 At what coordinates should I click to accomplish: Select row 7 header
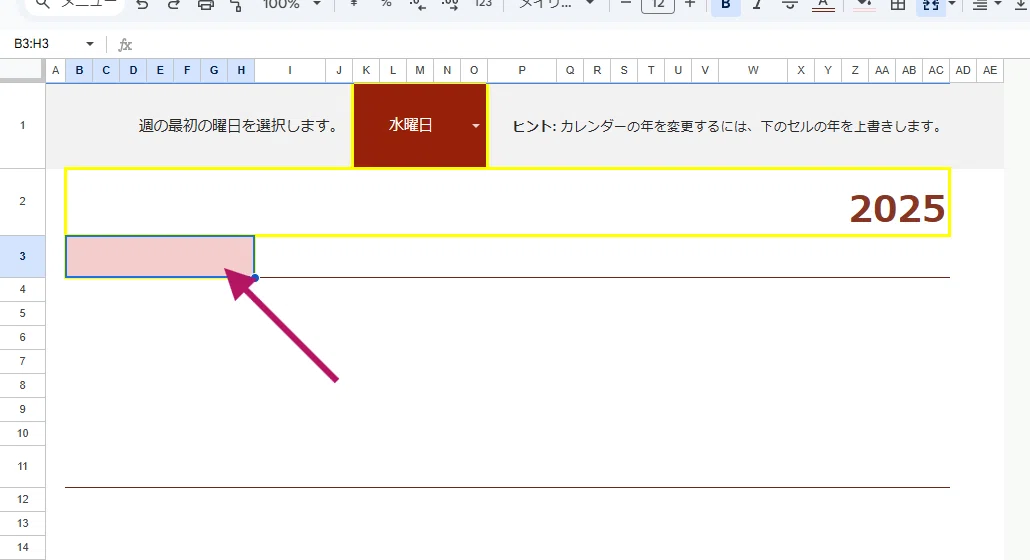[x=22, y=361]
